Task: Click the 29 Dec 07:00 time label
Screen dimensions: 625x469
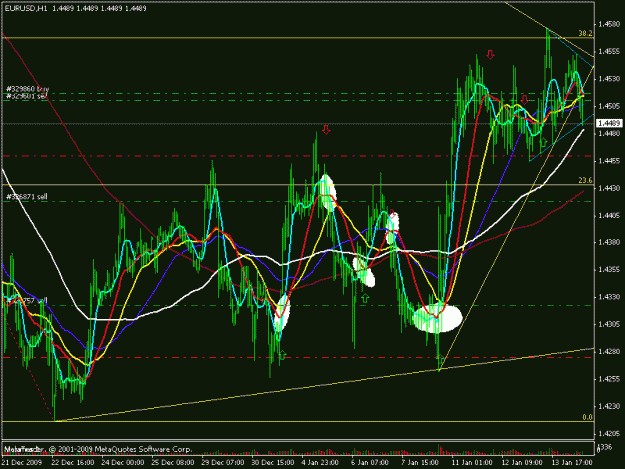Action: 222,463
